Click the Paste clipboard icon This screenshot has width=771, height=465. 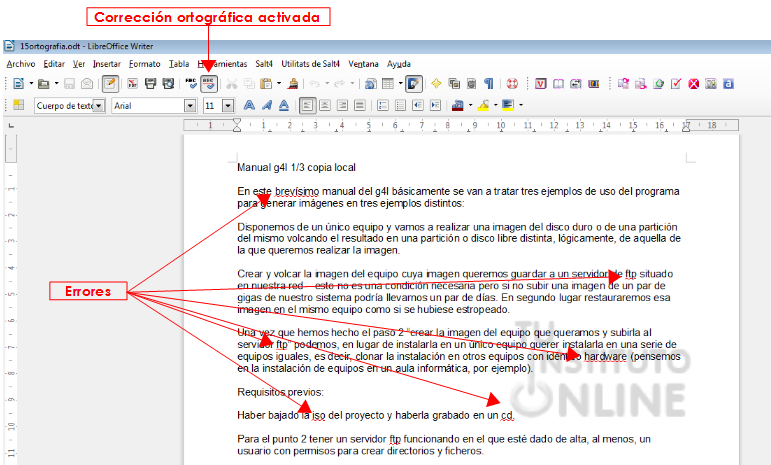coord(265,84)
